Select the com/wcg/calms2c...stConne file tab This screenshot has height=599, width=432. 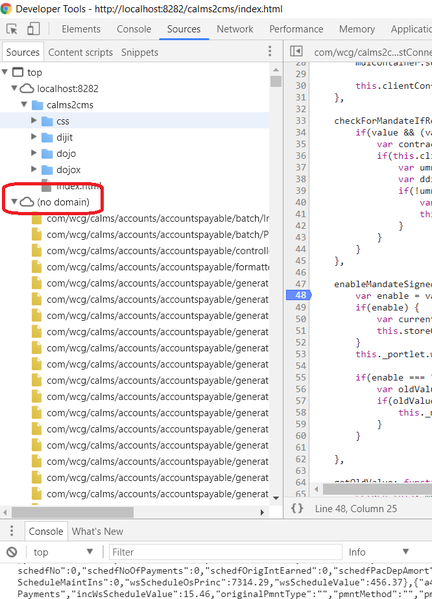372,52
